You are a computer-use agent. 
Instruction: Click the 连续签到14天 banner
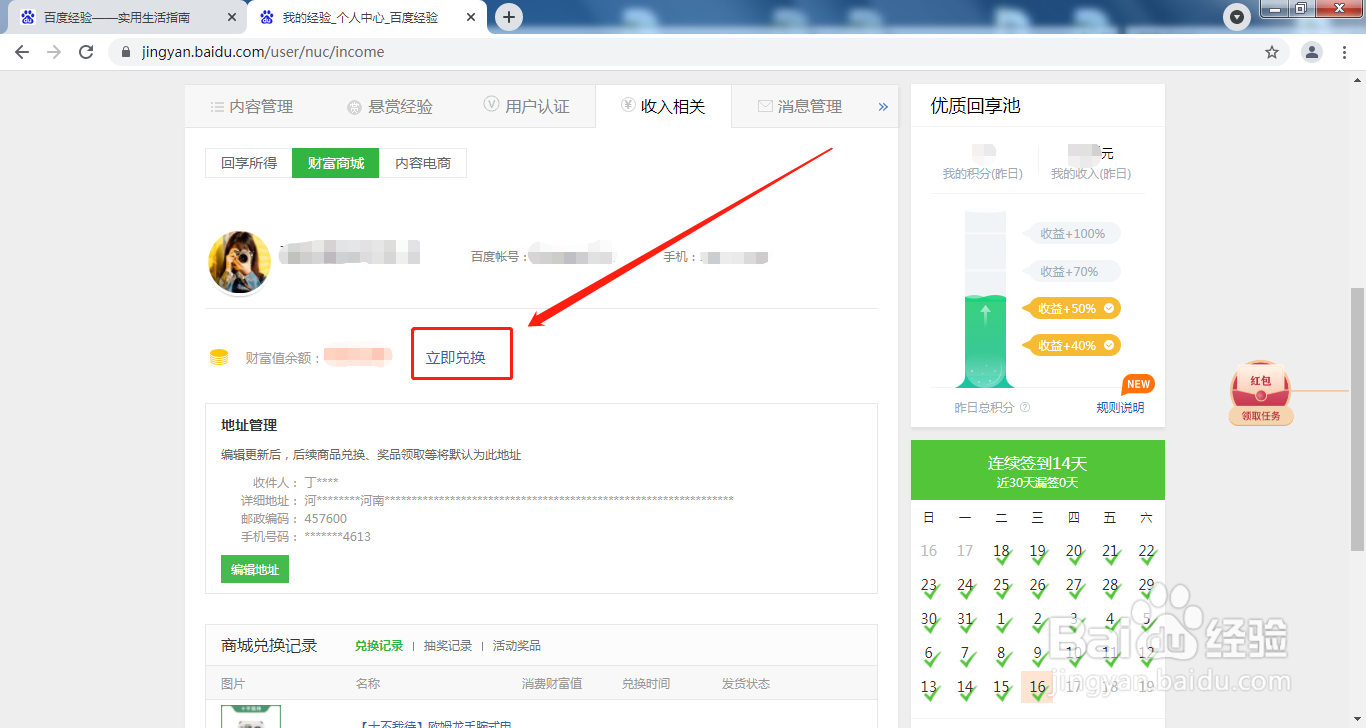pos(1038,470)
